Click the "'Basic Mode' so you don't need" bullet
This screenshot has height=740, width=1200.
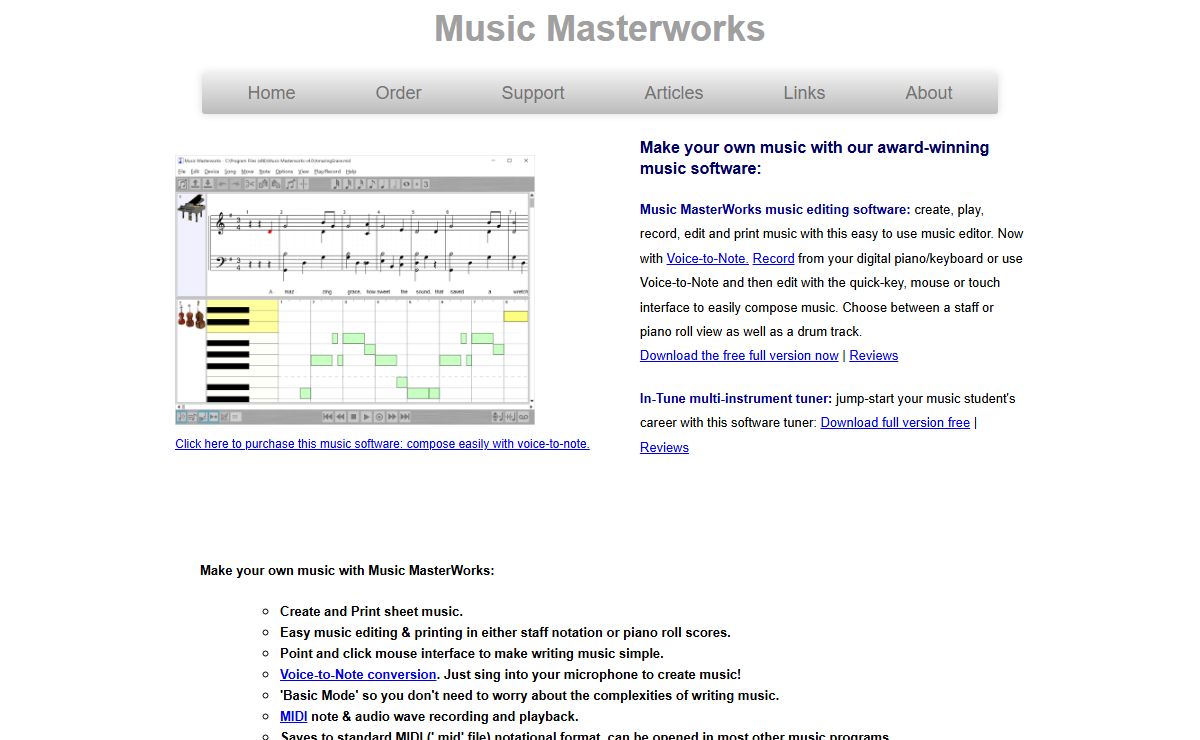point(529,695)
